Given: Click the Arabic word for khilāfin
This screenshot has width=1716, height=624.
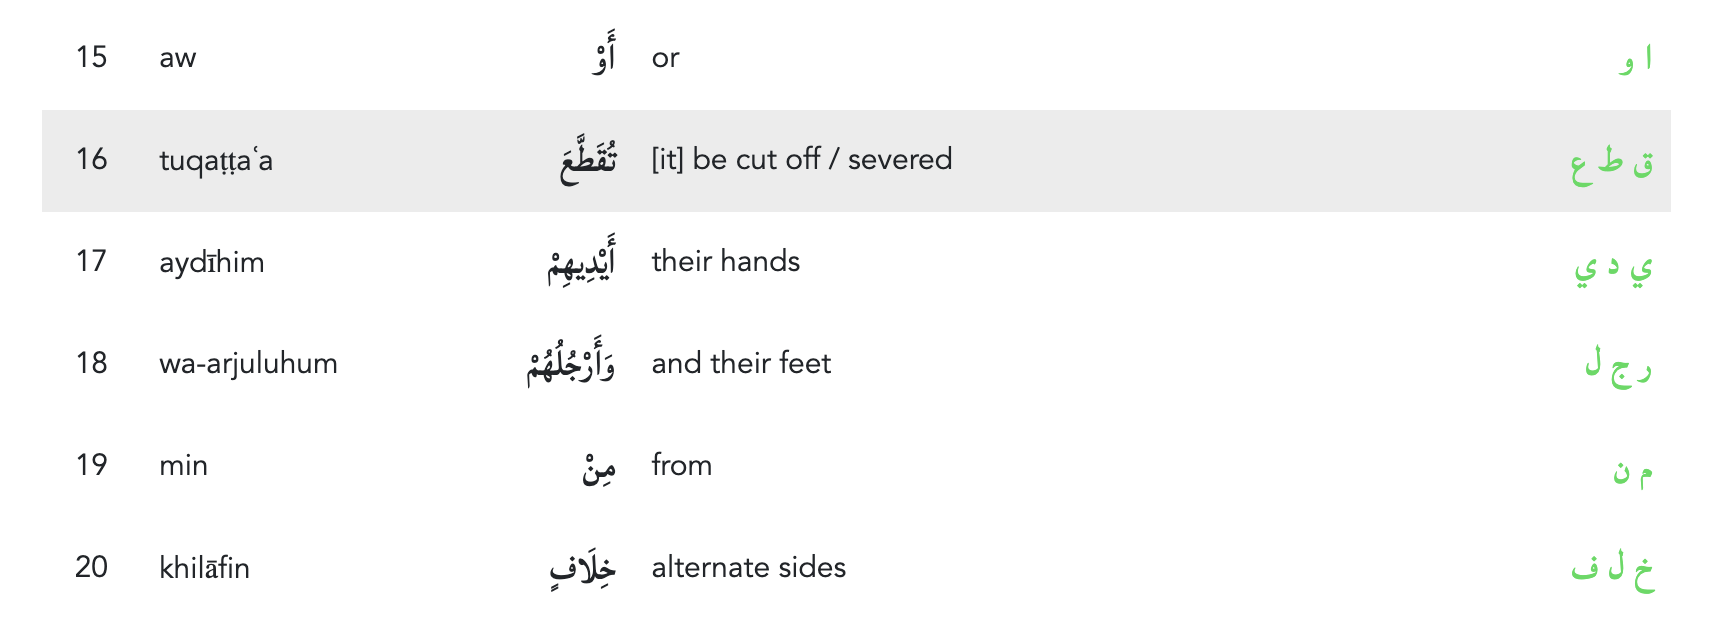Looking at the screenshot, I should (582, 569).
